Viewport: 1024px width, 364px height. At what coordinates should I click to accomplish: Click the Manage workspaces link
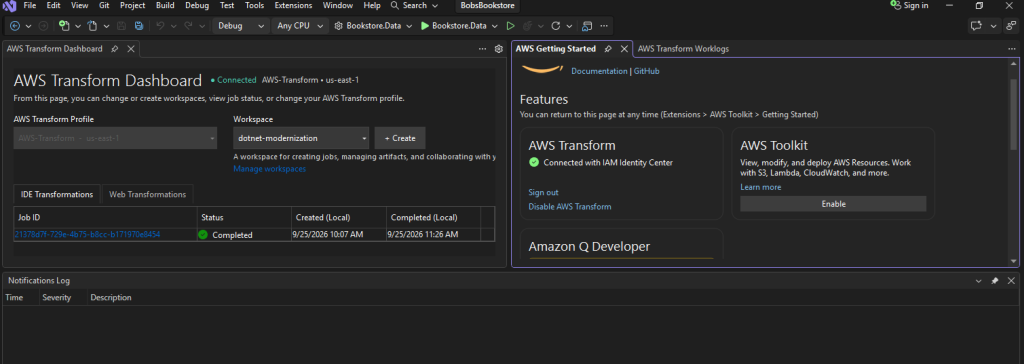click(x=269, y=169)
